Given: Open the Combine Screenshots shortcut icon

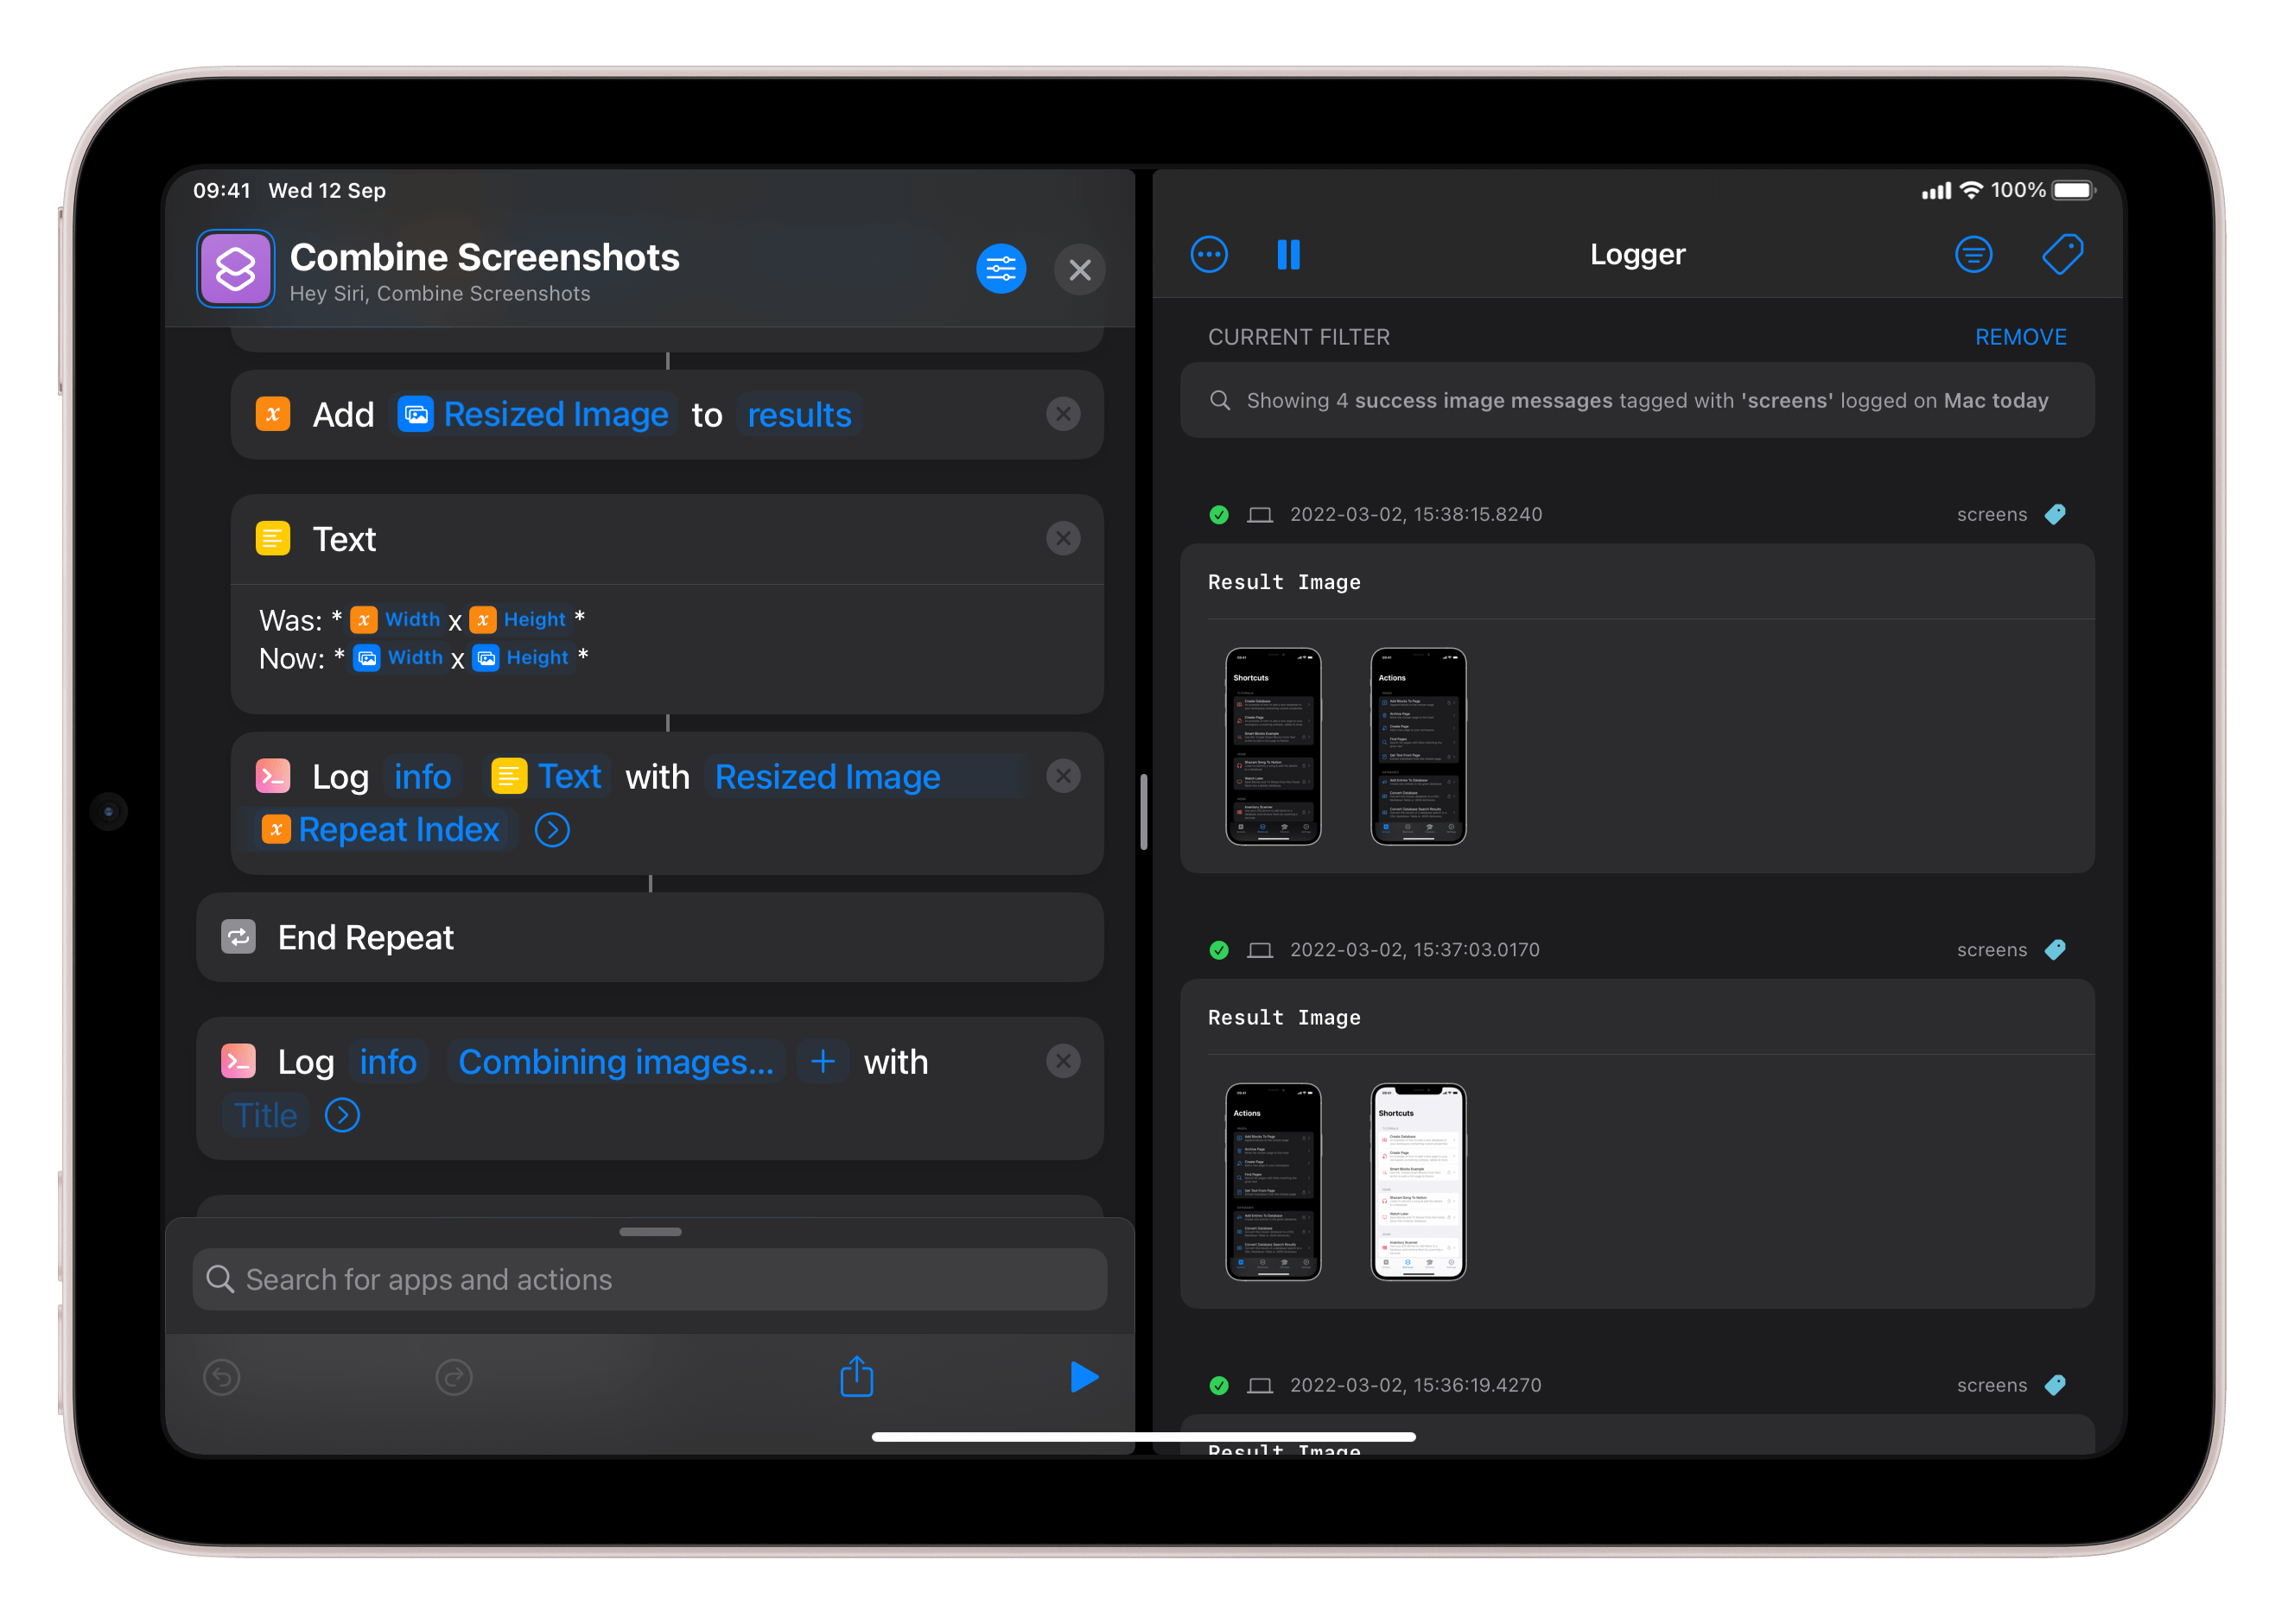Looking at the screenshot, I should coord(236,269).
